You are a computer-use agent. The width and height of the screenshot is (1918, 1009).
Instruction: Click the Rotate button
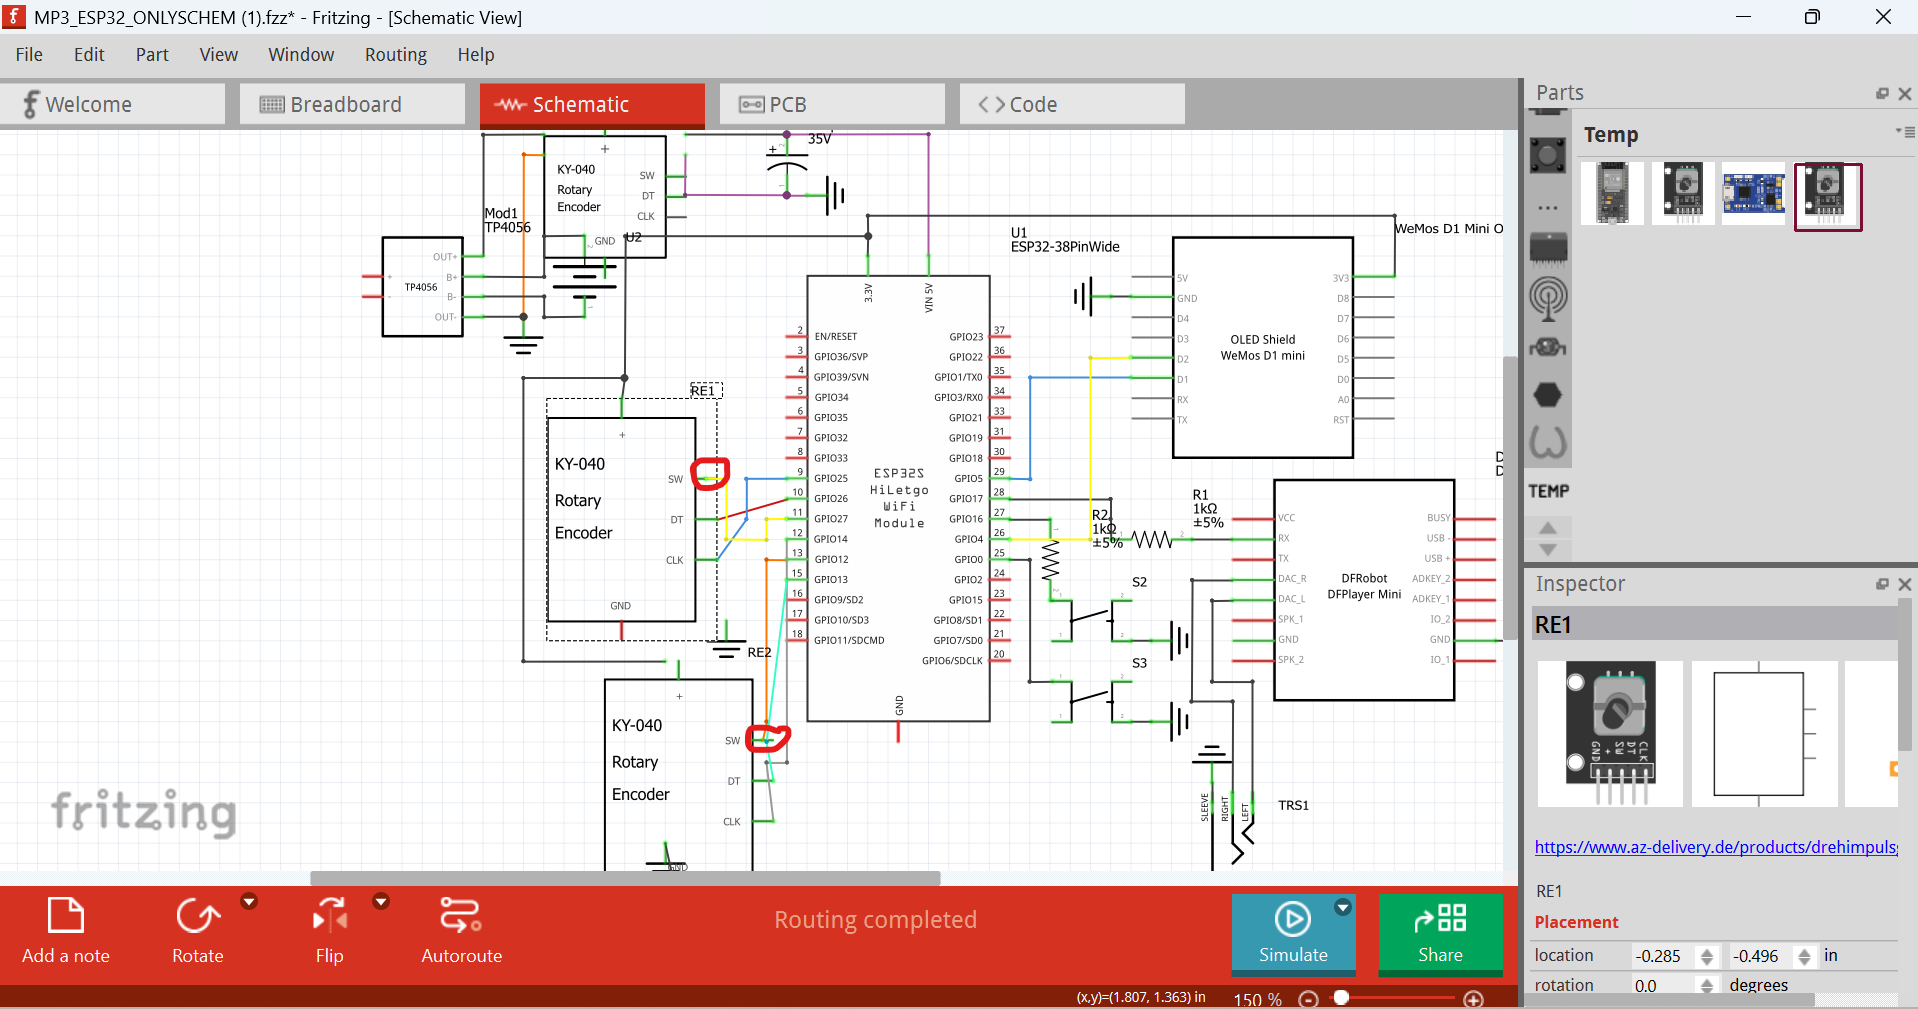point(198,931)
